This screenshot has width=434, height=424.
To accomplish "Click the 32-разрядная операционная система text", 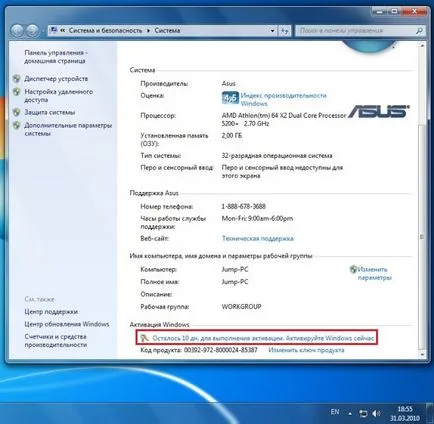I will (277, 156).
